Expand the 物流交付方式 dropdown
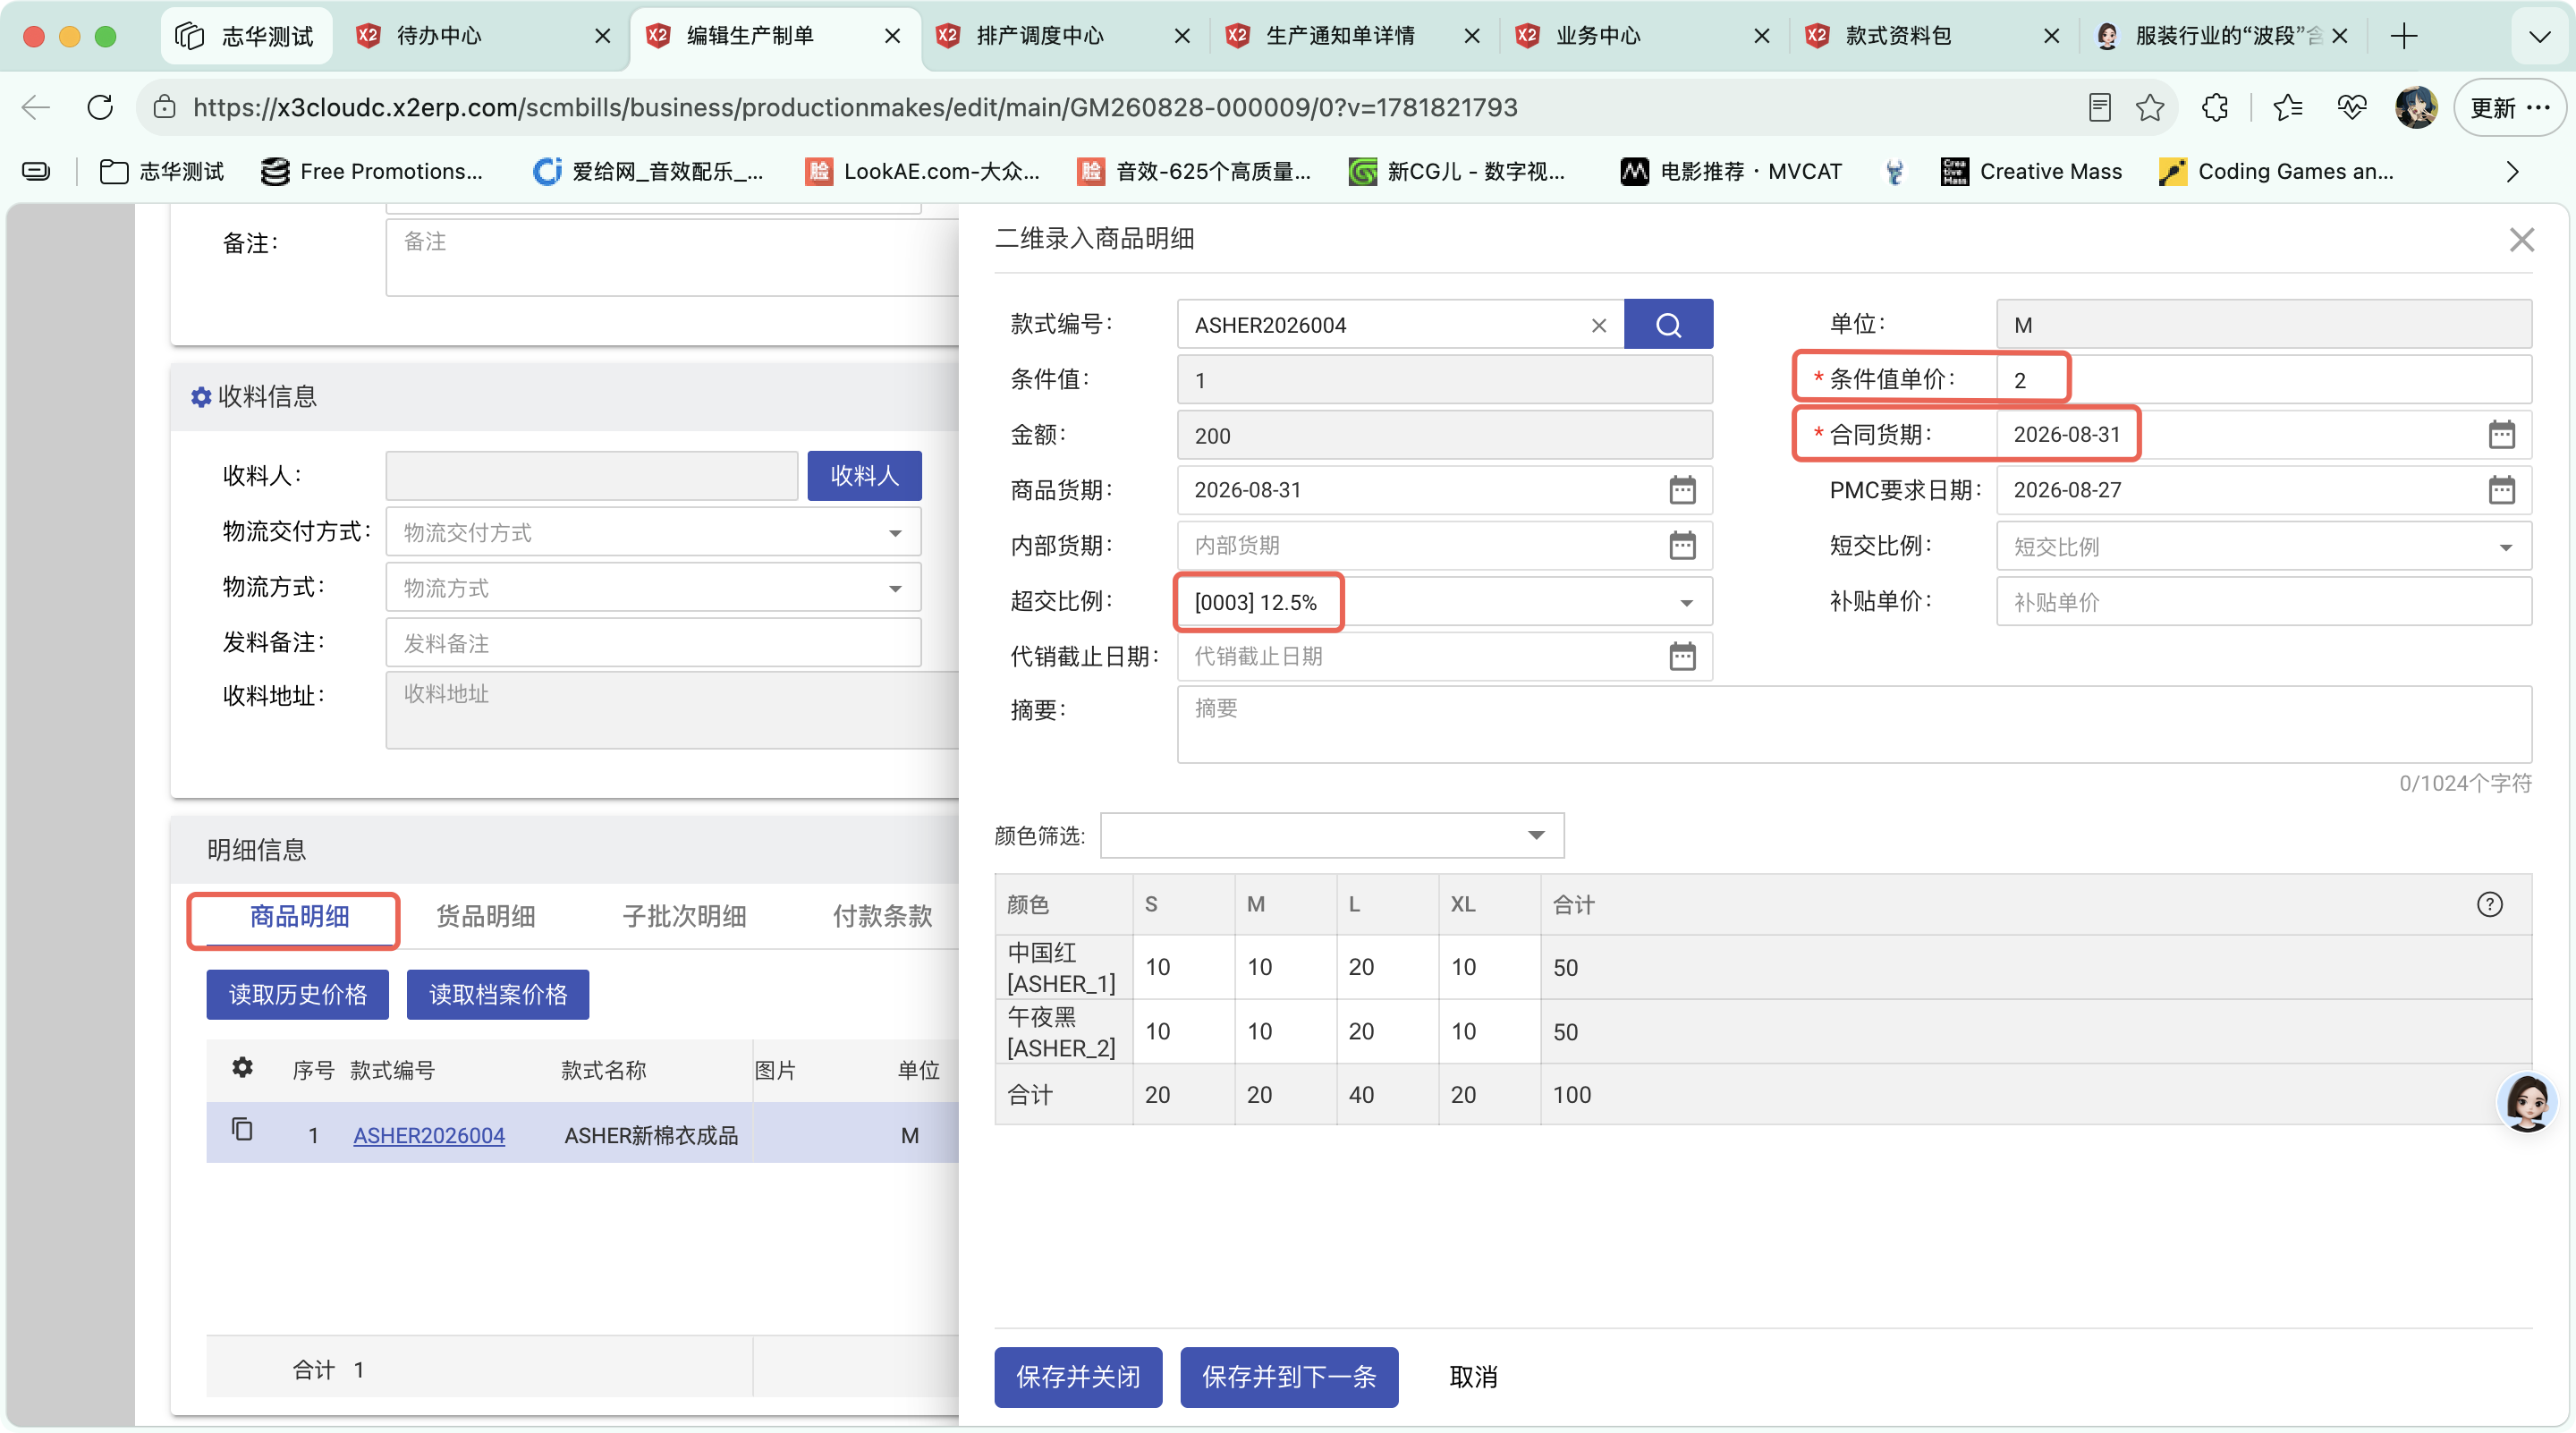The image size is (2576, 1433). pyautogui.click(x=653, y=533)
